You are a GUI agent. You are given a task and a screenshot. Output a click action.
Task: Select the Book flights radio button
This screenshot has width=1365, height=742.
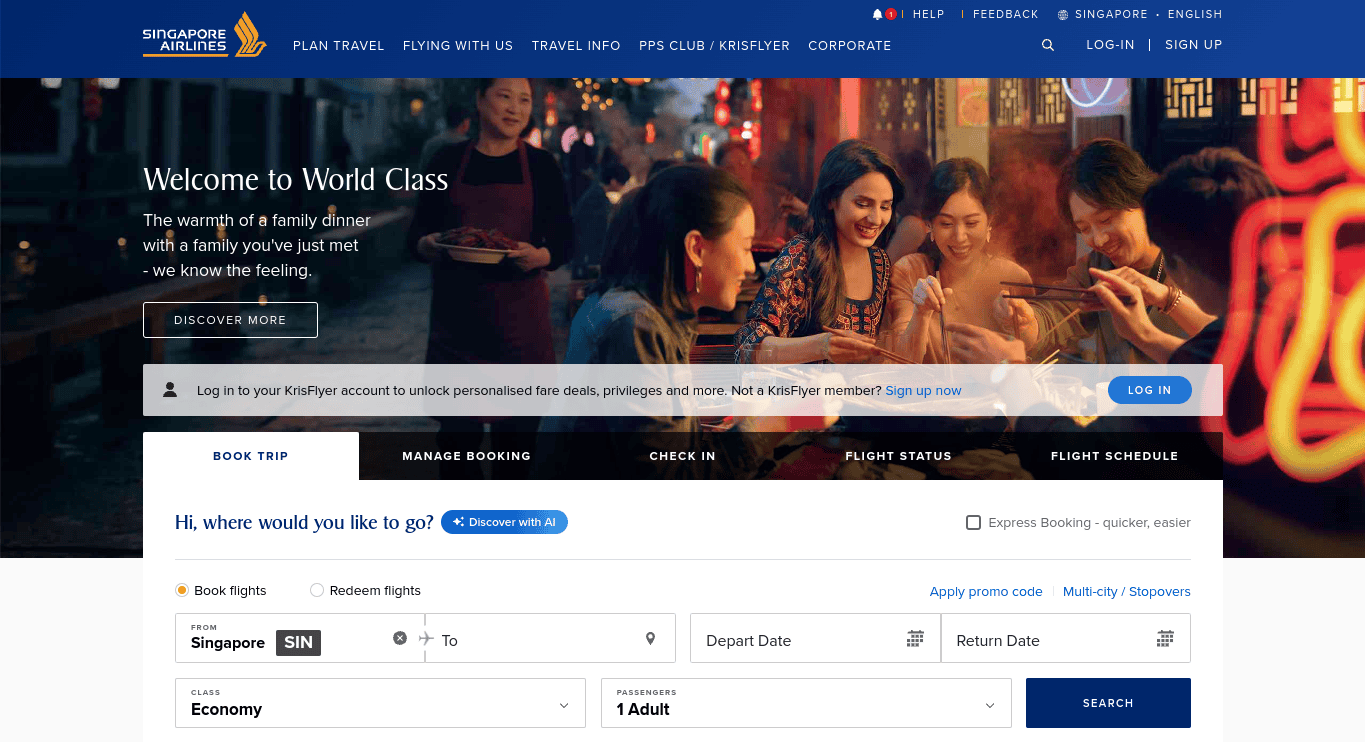(182, 590)
